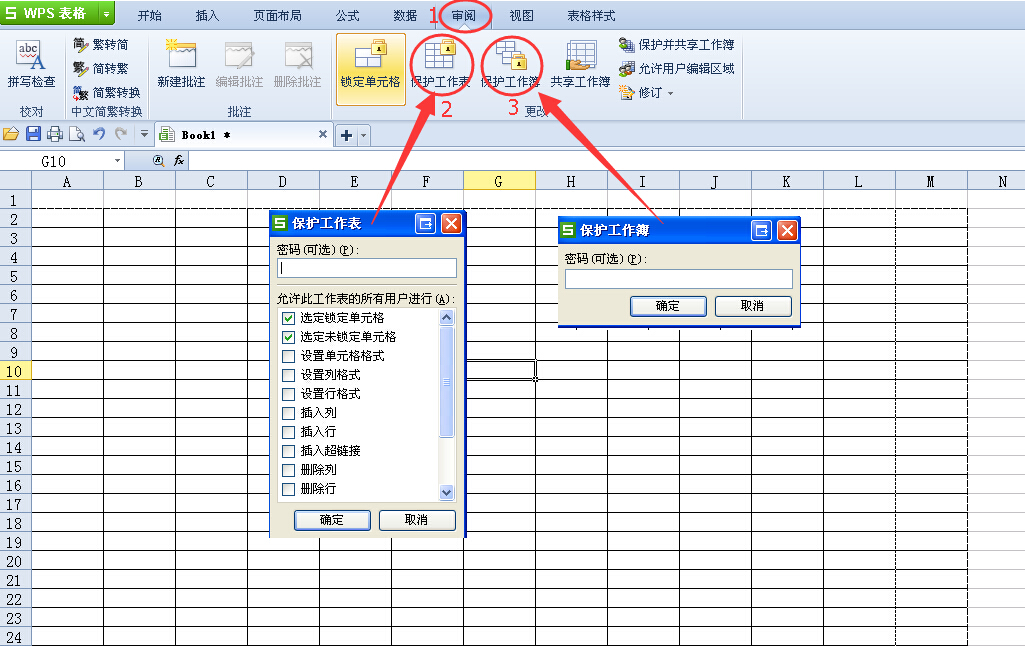
Task: Click permissions list scroll up arrow
Action: (446, 318)
